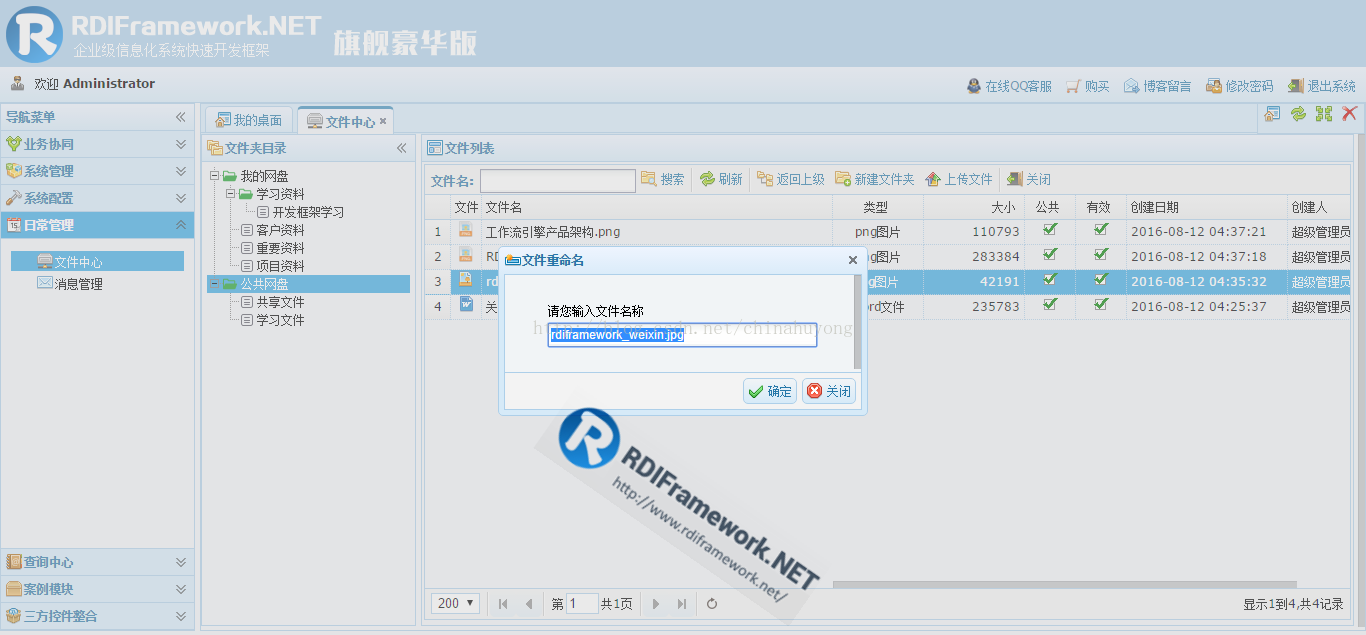Open the 购买 purchase link
Screen dimensions: 1366x635
click(x=1088, y=86)
